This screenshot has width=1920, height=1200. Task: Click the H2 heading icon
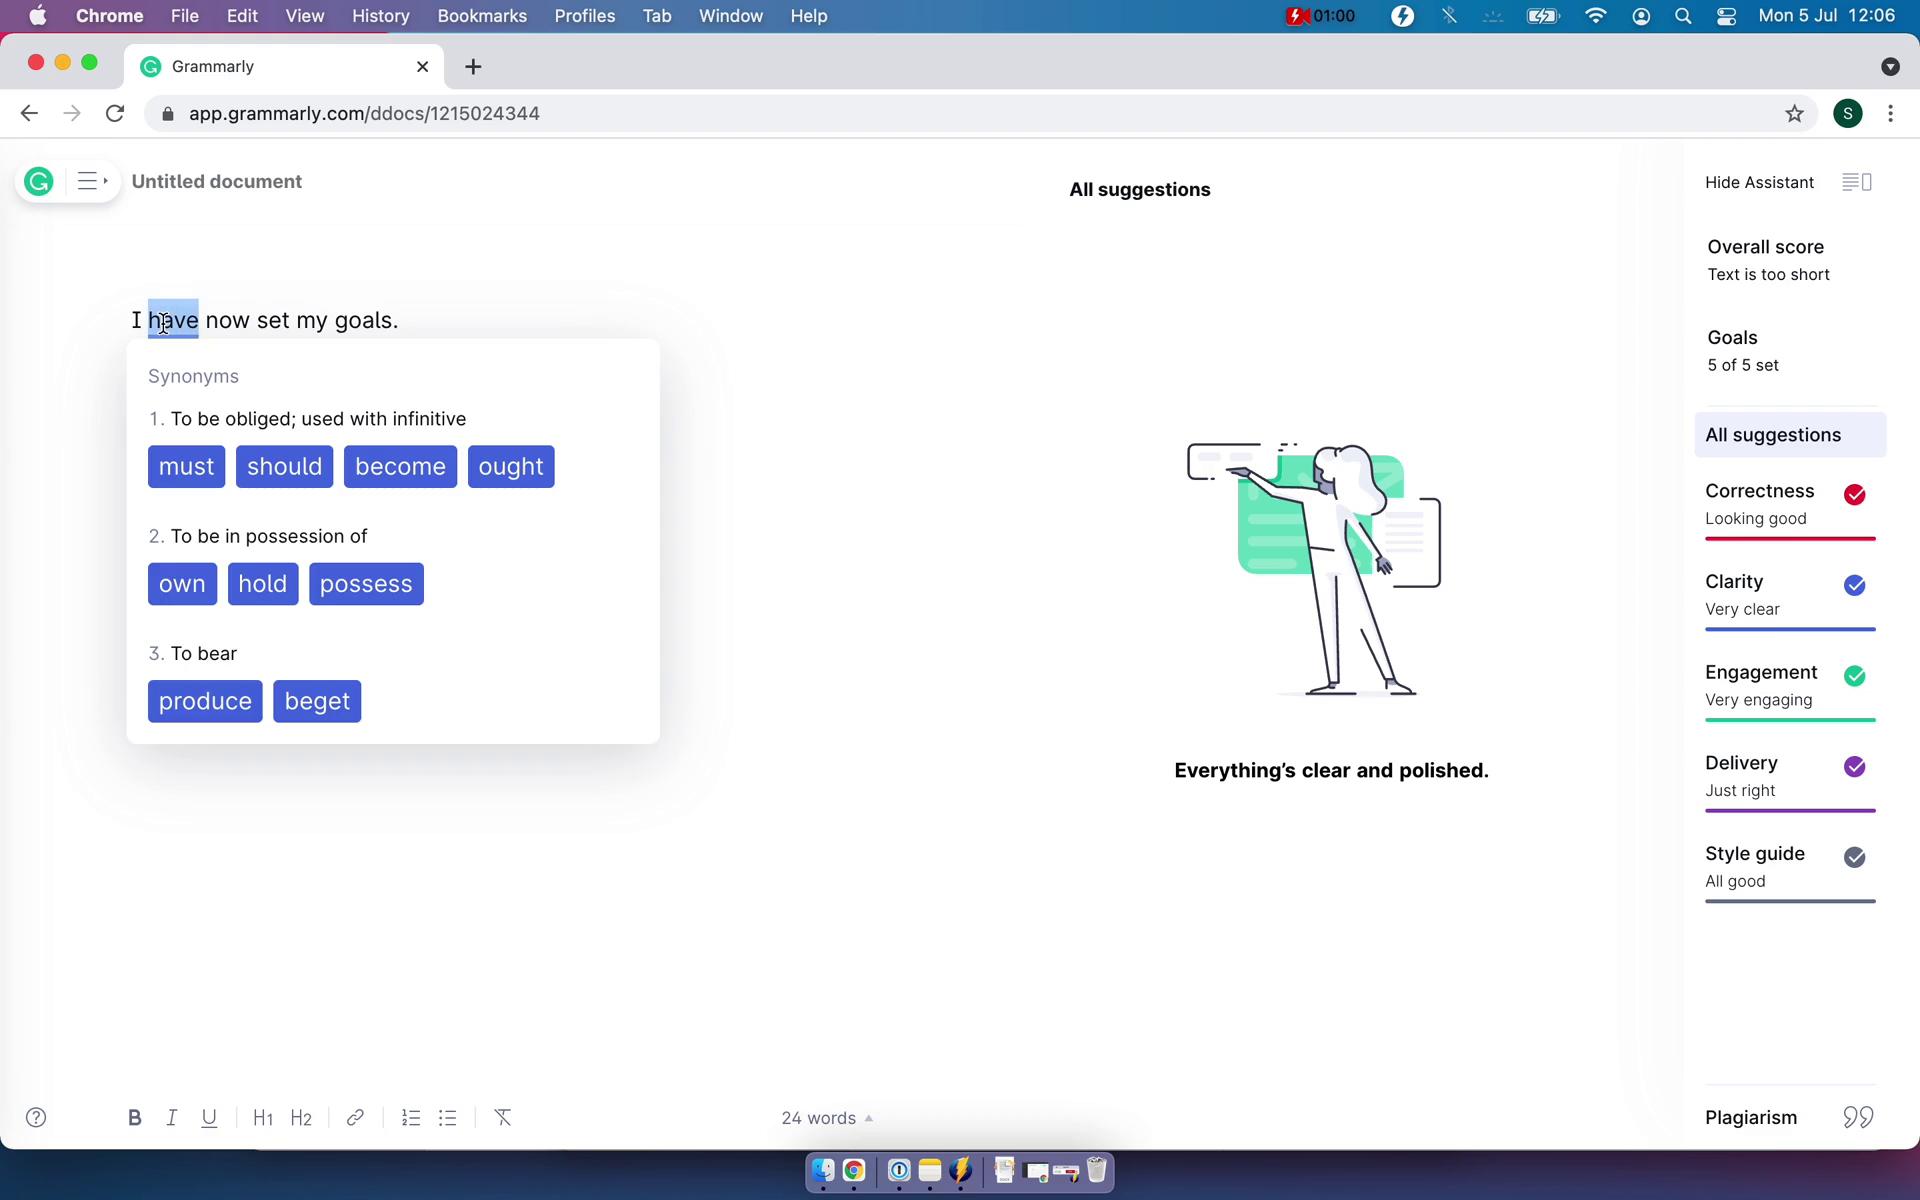click(301, 1117)
